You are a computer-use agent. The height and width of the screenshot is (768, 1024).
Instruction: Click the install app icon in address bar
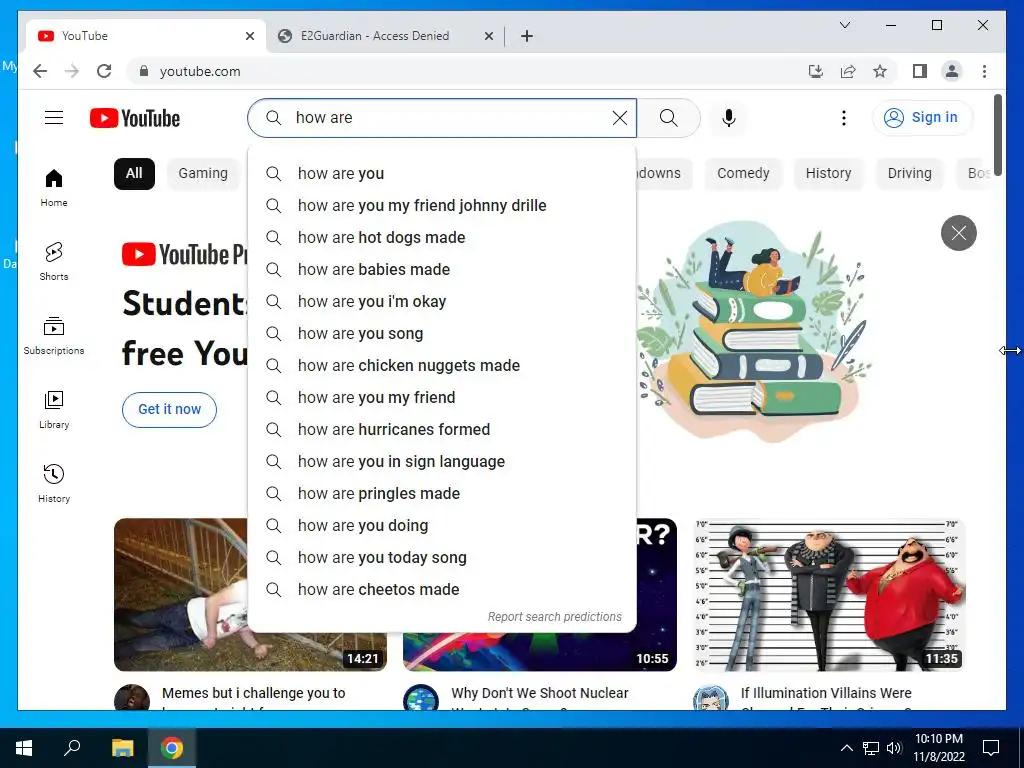point(815,71)
